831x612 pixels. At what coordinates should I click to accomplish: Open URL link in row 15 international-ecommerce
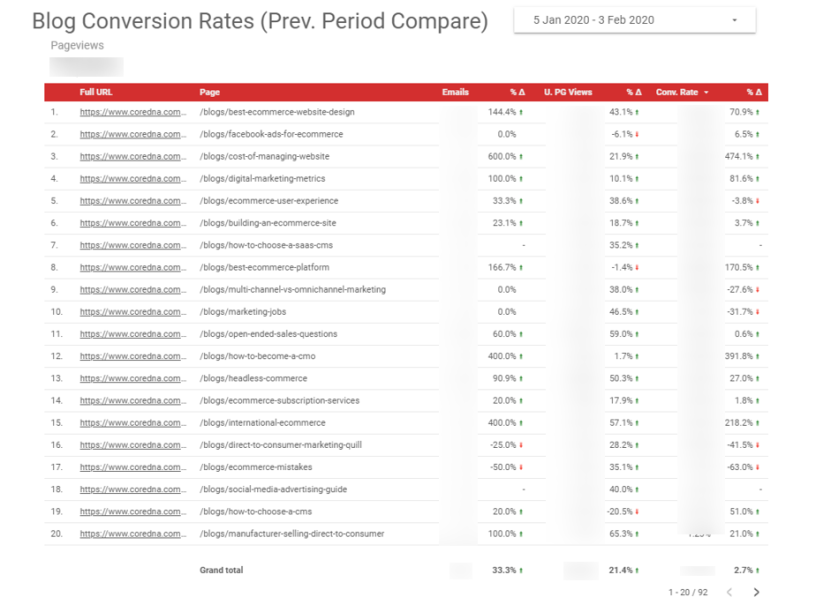pos(132,423)
